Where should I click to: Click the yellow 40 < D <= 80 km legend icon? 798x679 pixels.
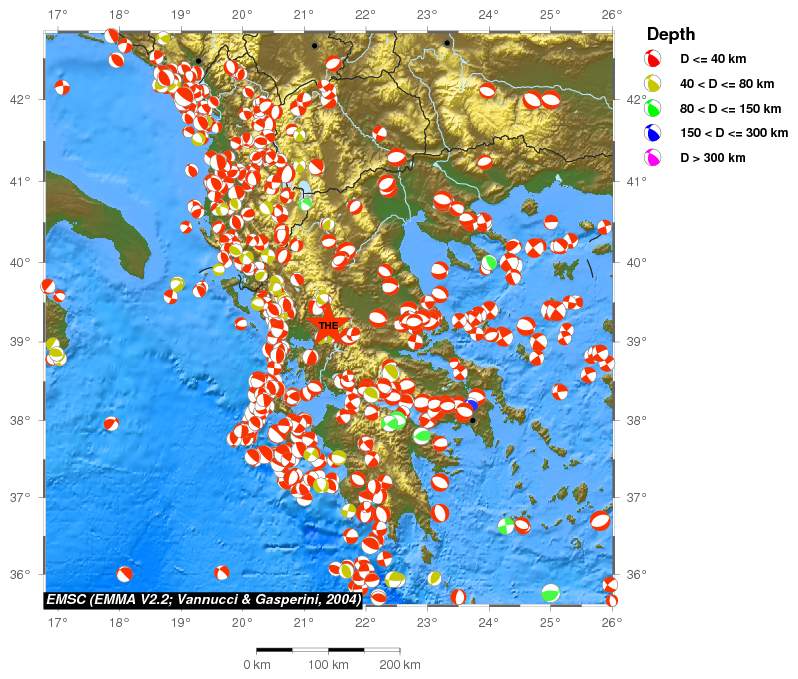coord(653,84)
